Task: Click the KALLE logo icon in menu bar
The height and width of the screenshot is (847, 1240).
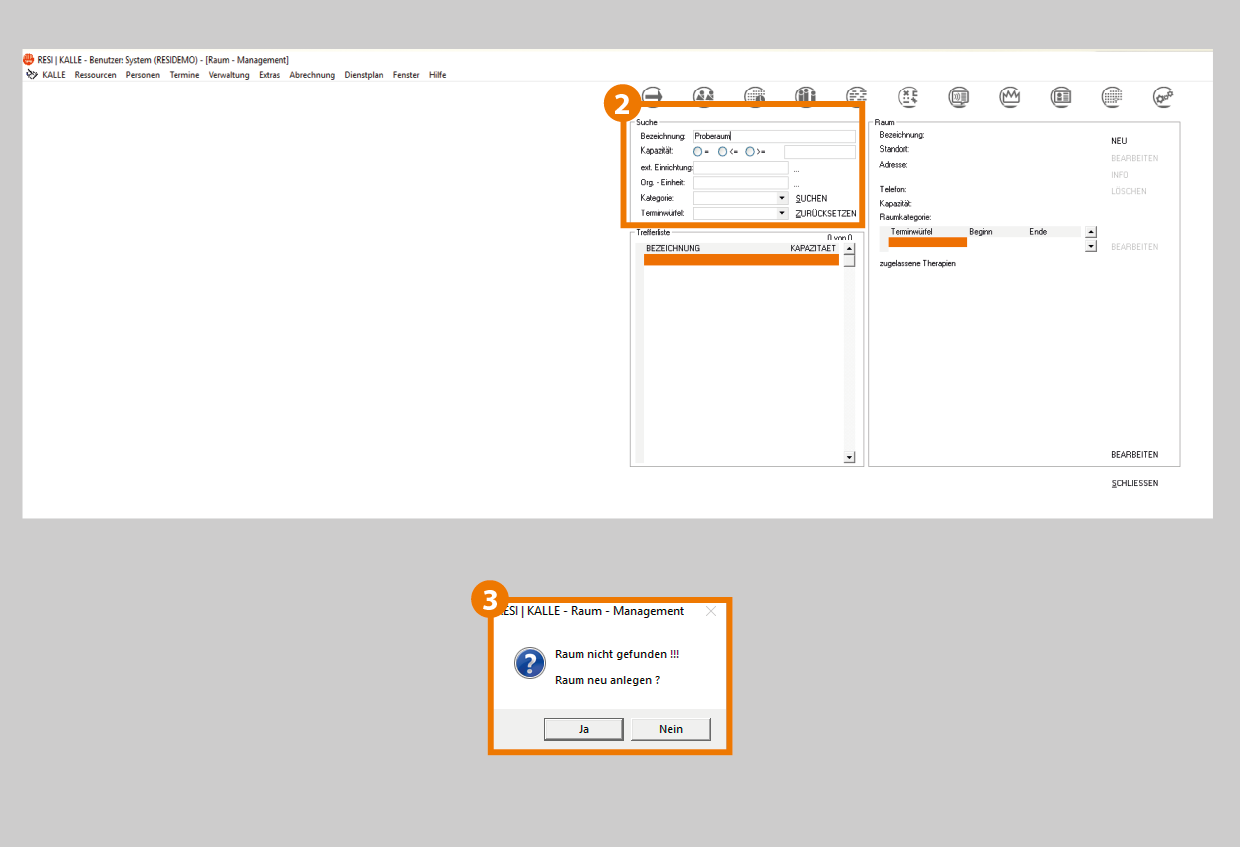Action: point(32,75)
